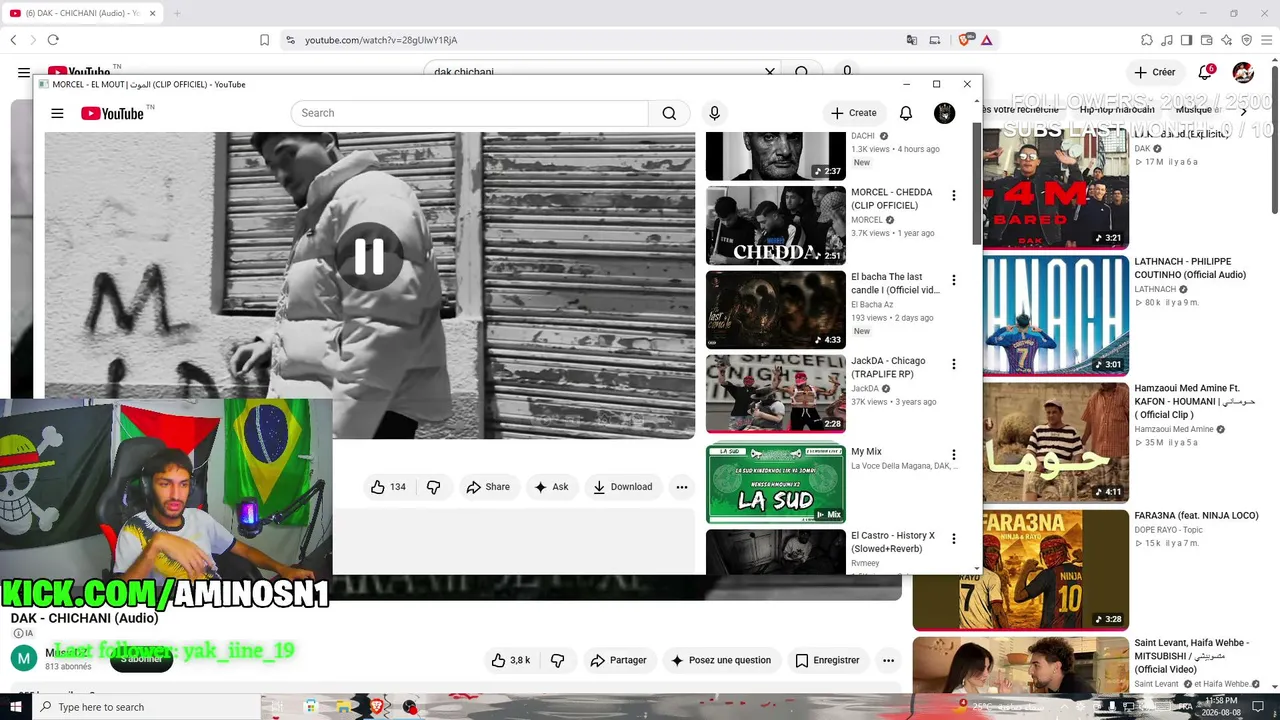Click the MORCEL - CHEDDA (CLIP OFFICIEL) title
This screenshot has height=720, width=1280.
point(892,198)
